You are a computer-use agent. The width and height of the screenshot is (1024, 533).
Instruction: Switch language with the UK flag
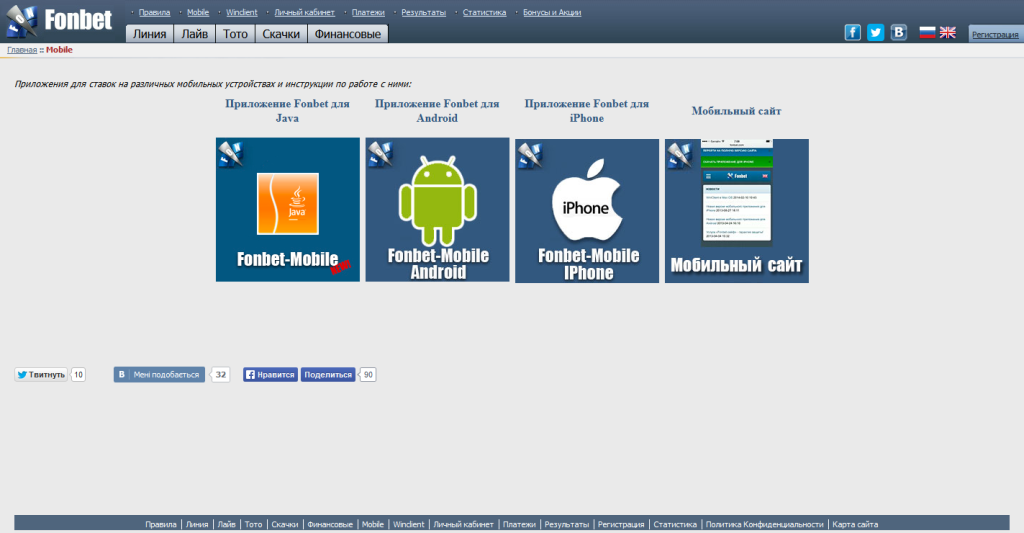[x=948, y=33]
